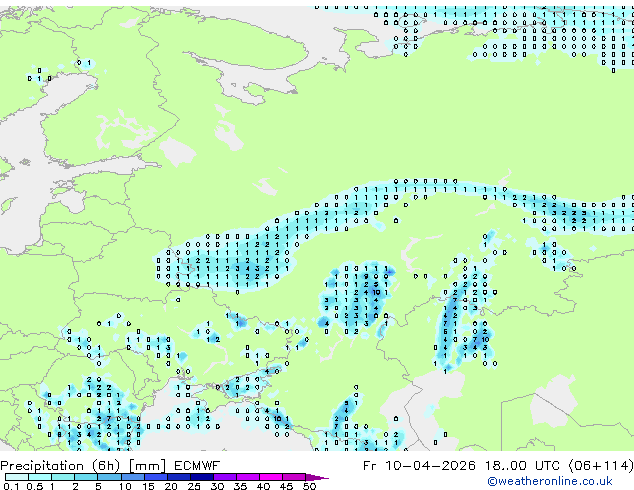Screen dimensions: 634x490
Task: Click the '(06+114)' forecast run label
Action: (x=600, y=465)
